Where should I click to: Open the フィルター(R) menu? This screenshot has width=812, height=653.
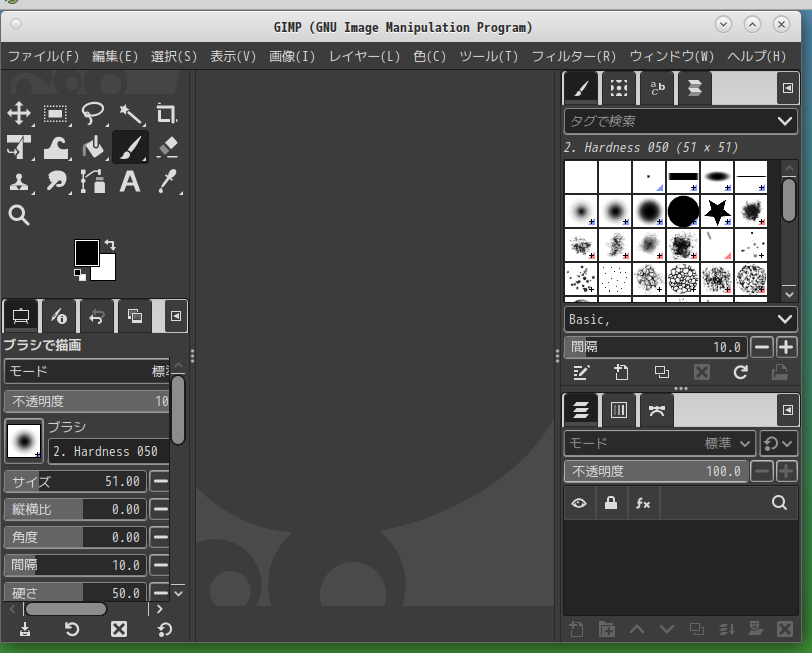coord(573,56)
